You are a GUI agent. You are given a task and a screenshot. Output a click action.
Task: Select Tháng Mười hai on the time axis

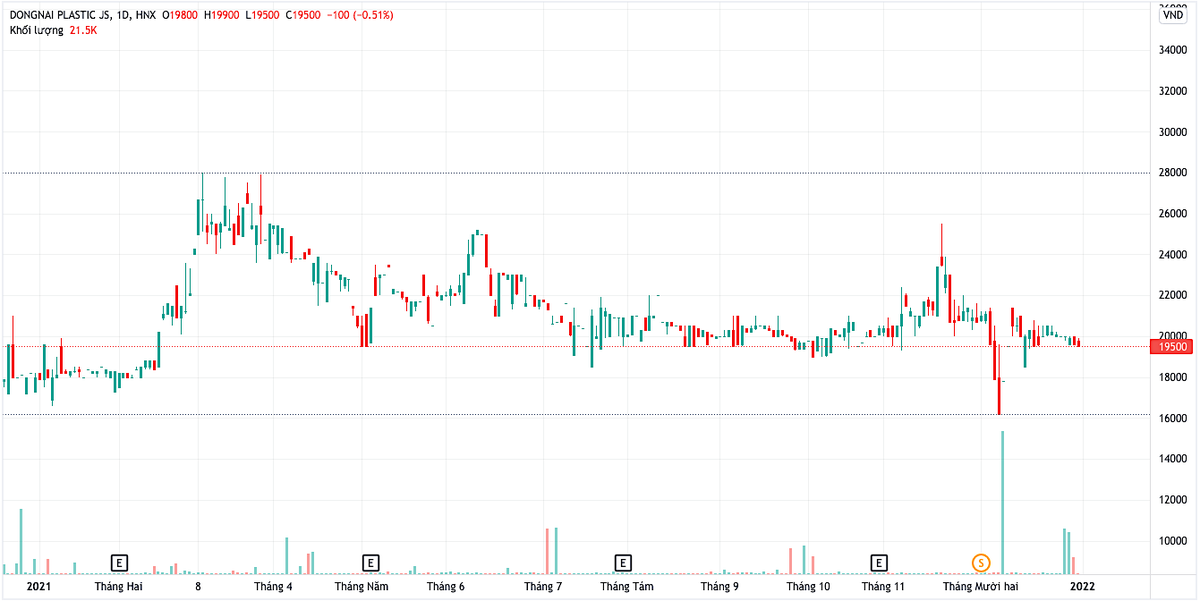(x=981, y=586)
